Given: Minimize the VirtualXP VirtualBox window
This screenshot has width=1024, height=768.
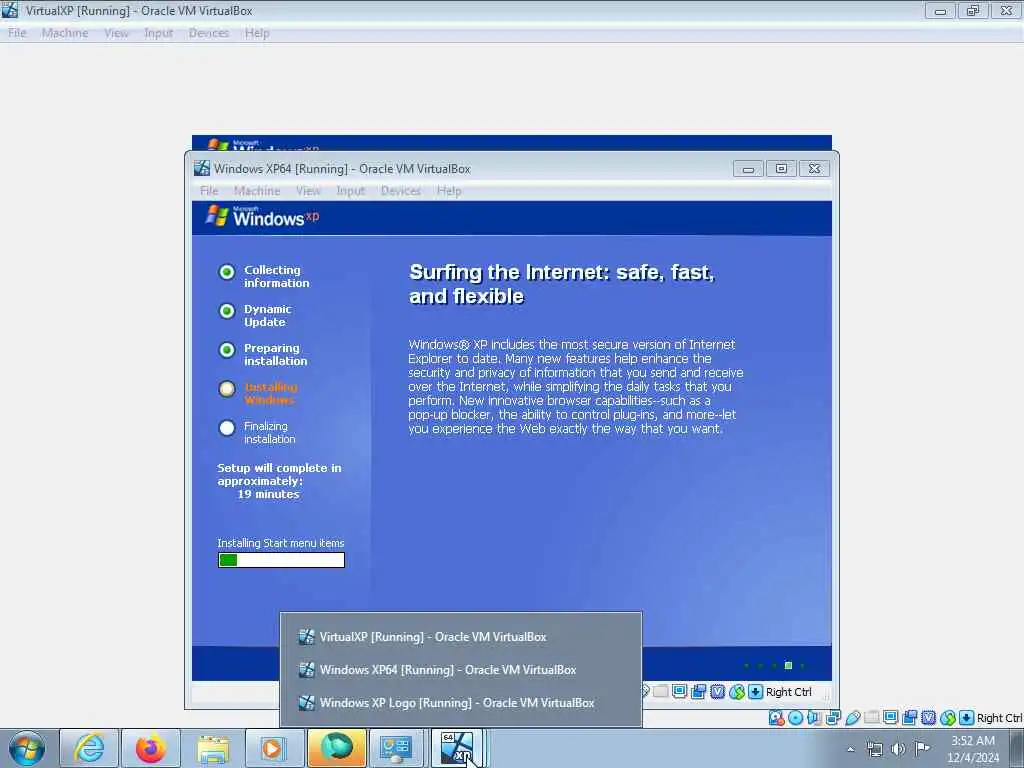Looking at the screenshot, I should (940, 11).
